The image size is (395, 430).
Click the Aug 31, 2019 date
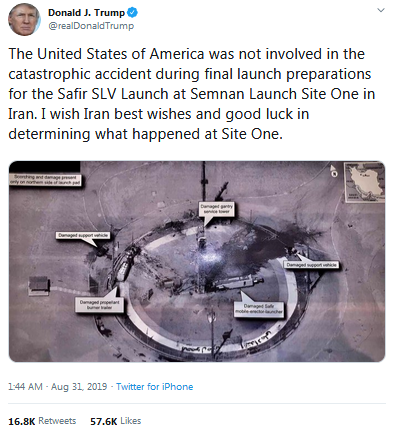79,387
